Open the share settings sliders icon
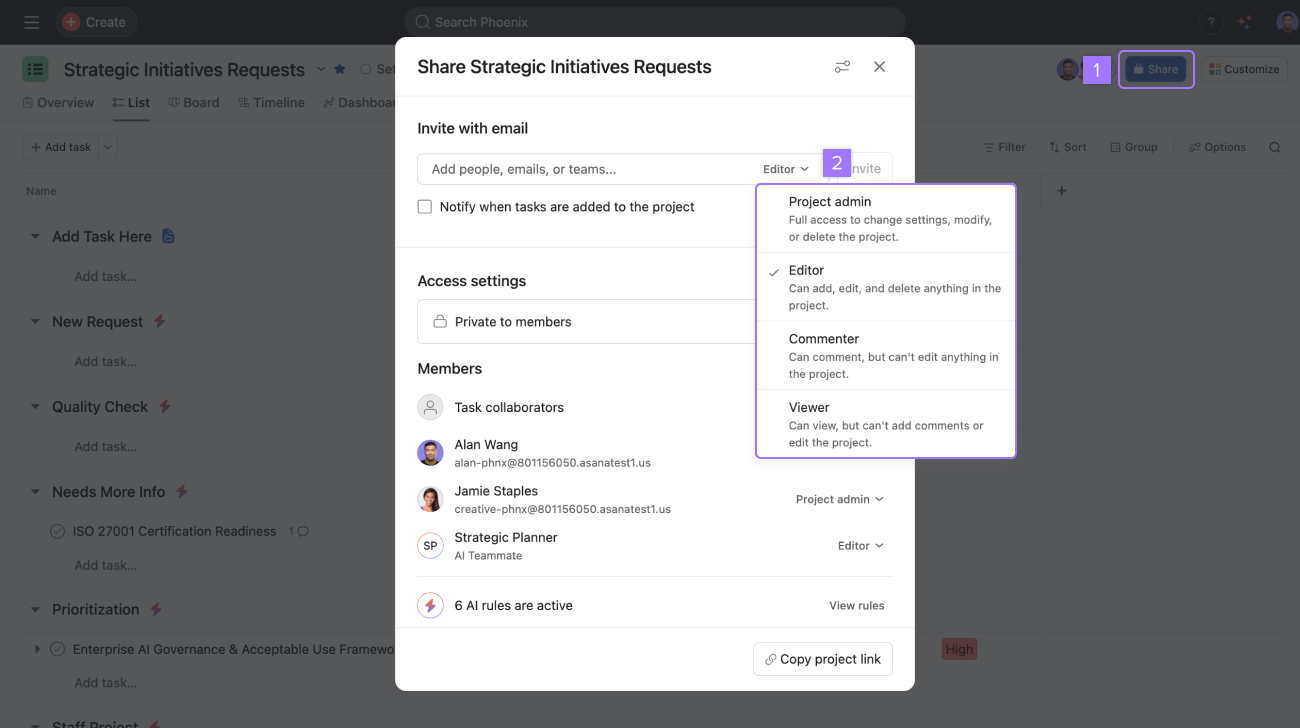Image resolution: width=1300 pixels, height=728 pixels. (842, 67)
